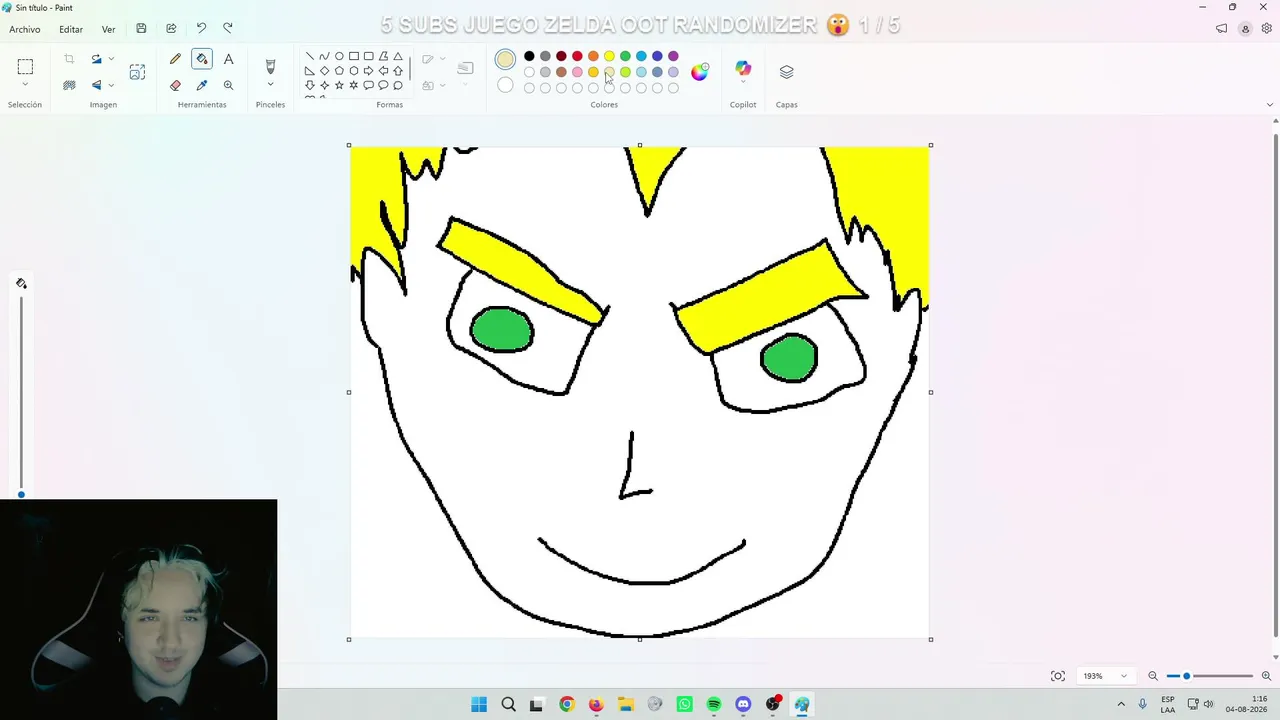This screenshot has height=720, width=1280.
Task: Select the Magnifier tool
Action: pyautogui.click(x=229, y=86)
